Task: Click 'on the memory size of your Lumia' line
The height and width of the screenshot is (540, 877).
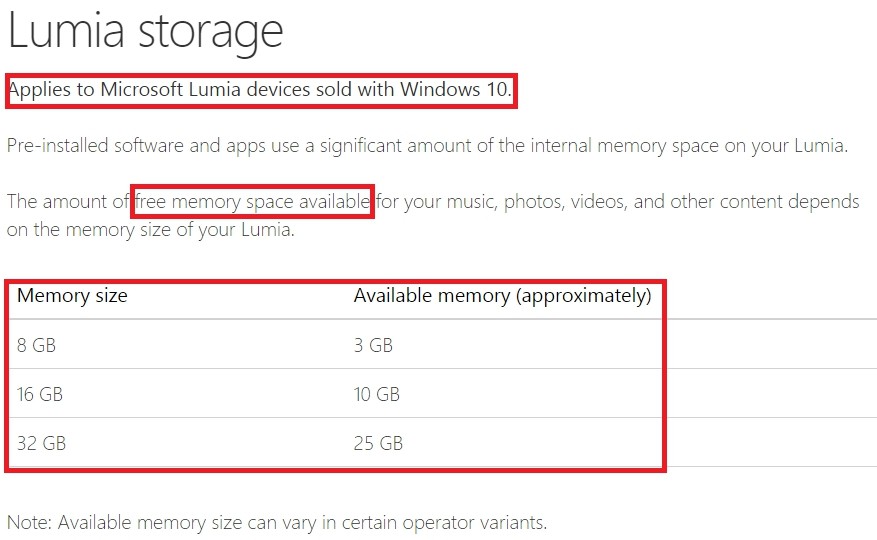Action: 150,230
